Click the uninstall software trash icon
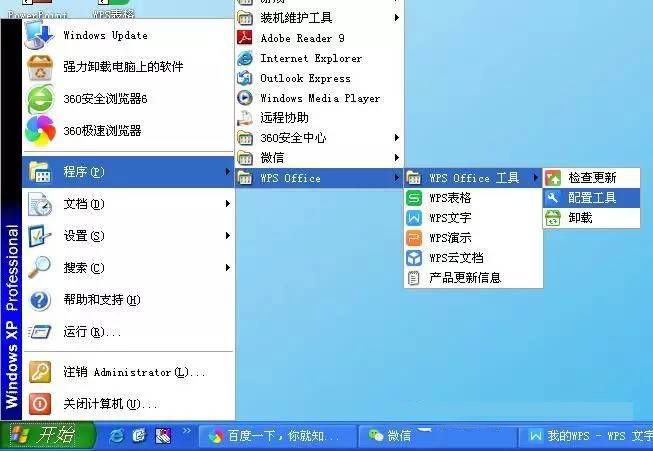Screen dimensions: 653x451 40,67
